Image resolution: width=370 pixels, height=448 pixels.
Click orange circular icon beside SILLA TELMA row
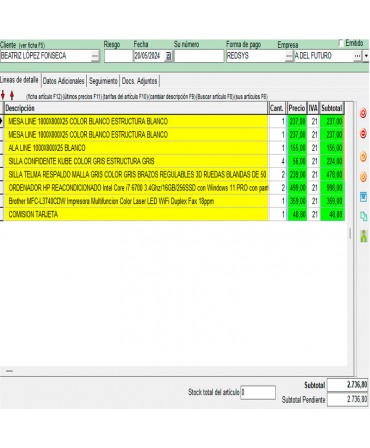coord(363,177)
